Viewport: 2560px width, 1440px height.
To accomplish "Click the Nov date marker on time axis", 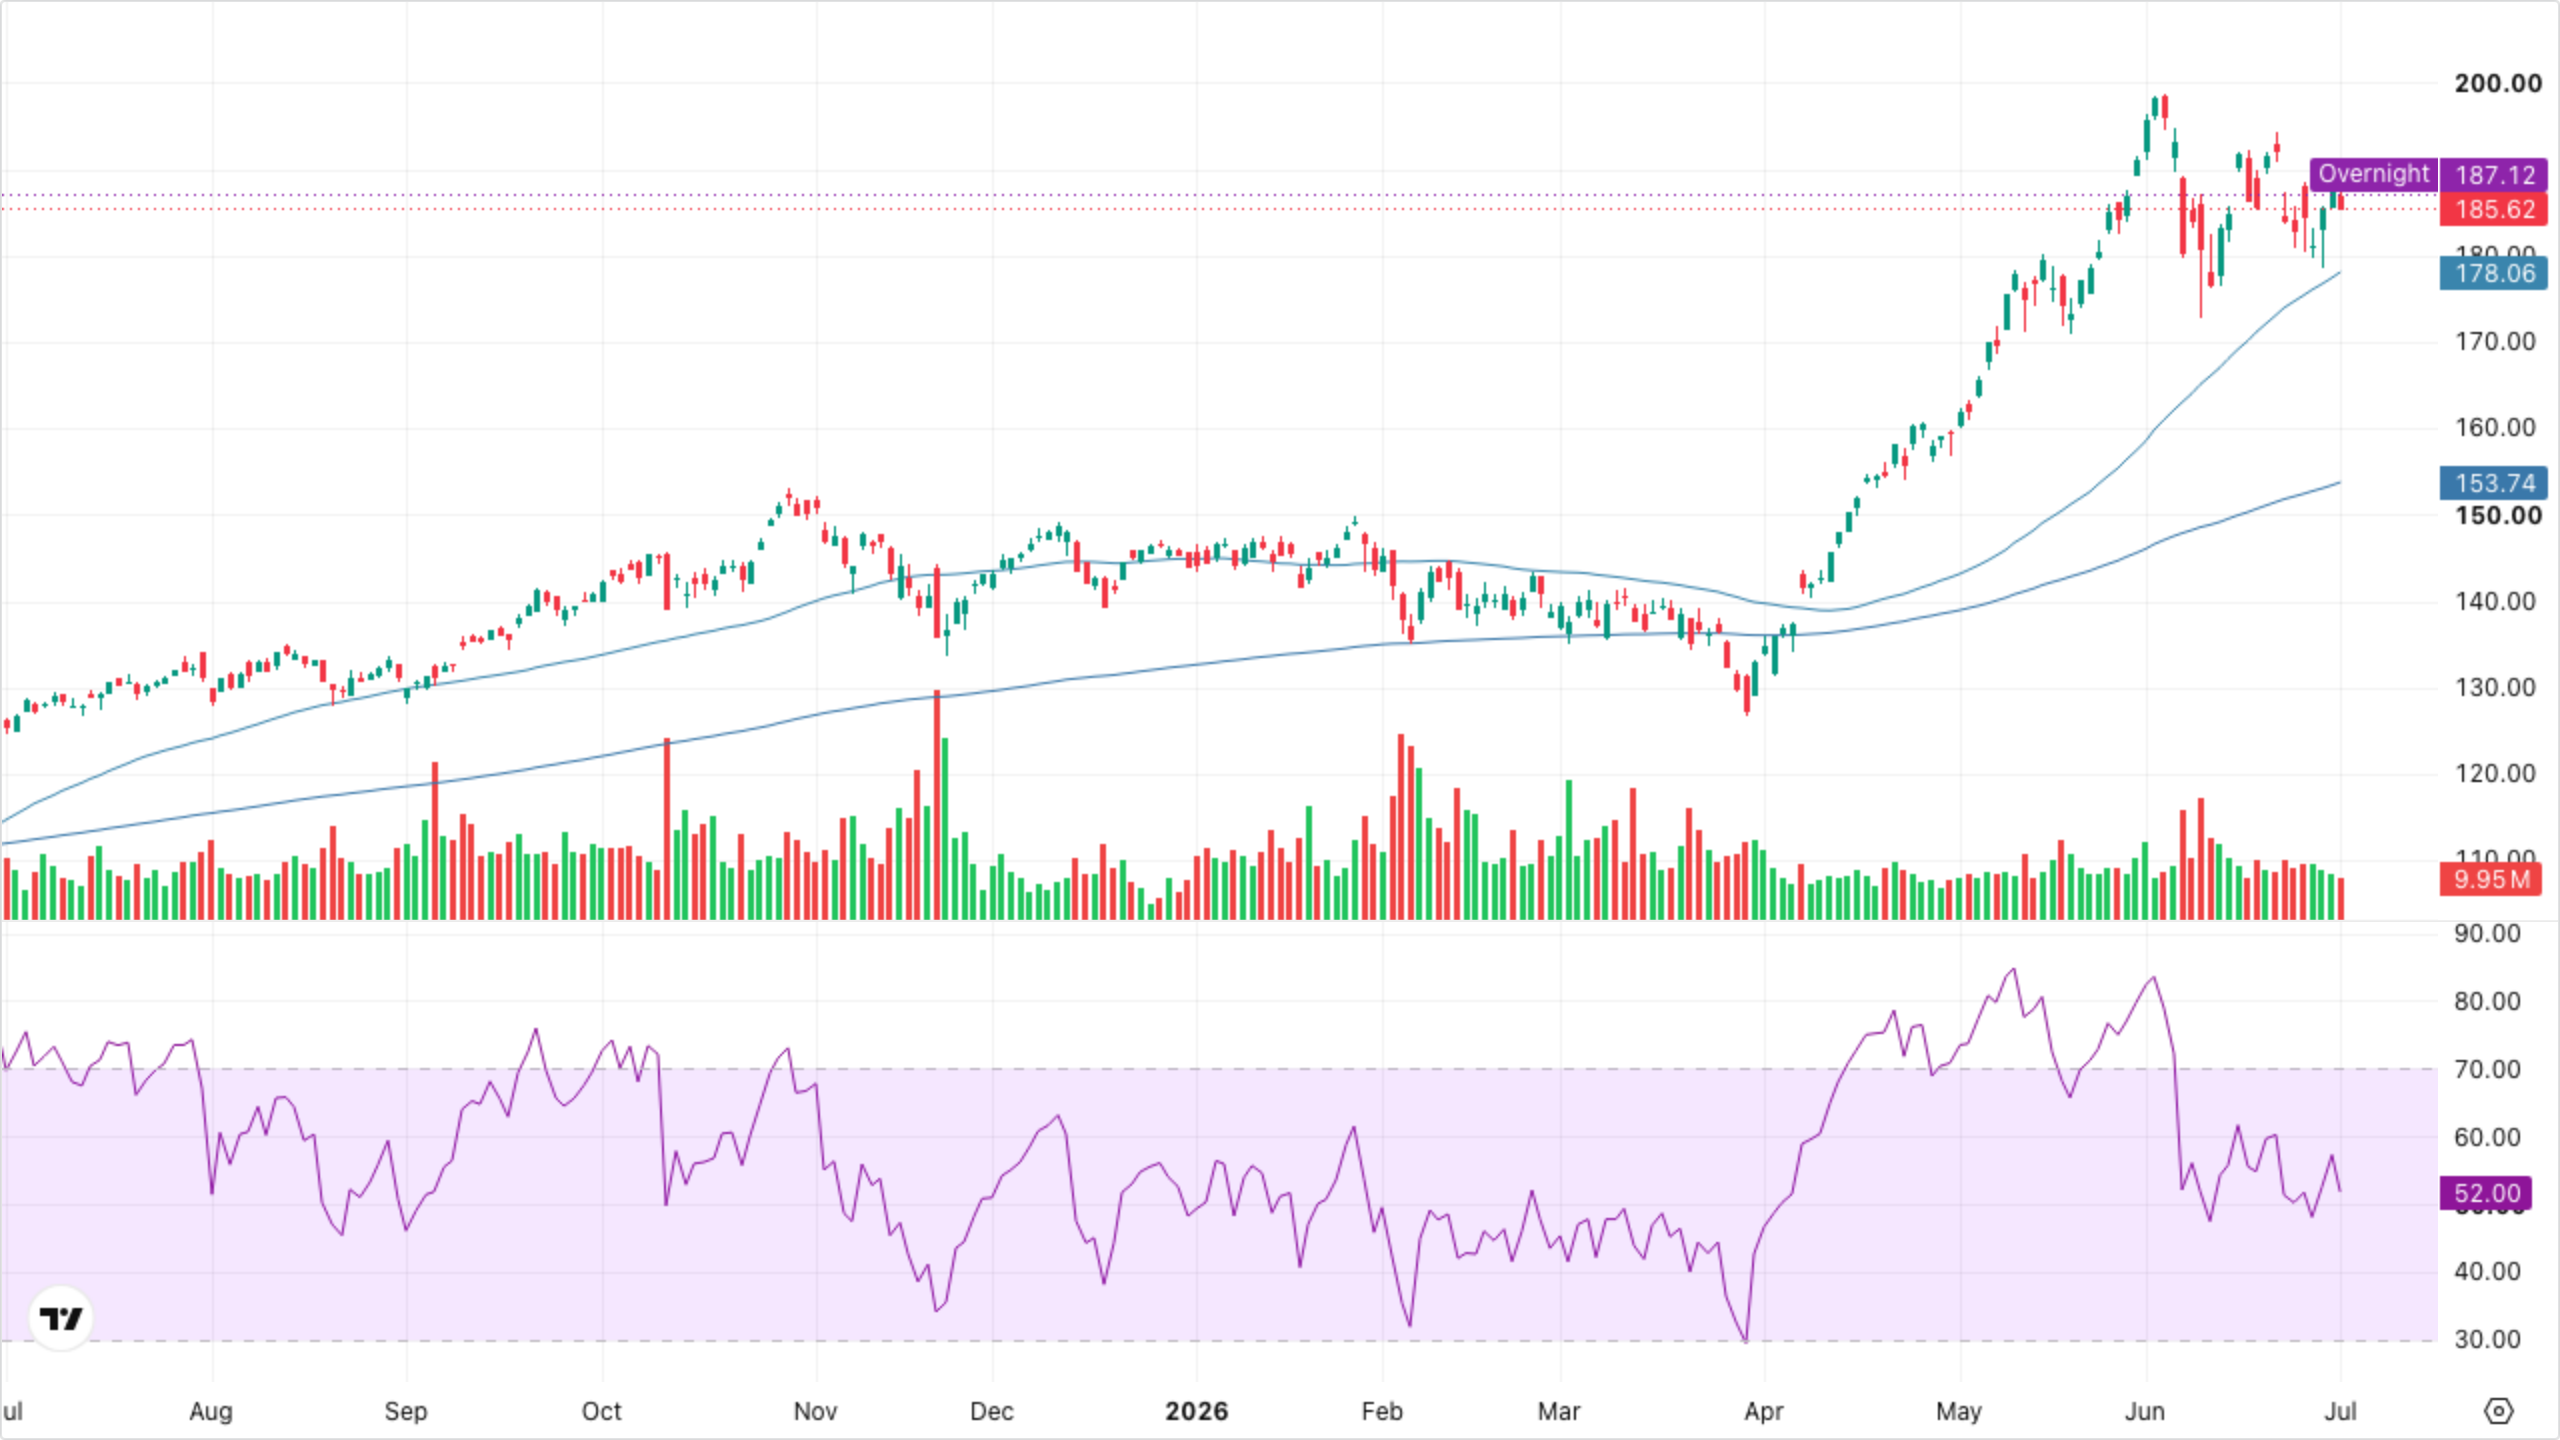I will (x=815, y=1411).
